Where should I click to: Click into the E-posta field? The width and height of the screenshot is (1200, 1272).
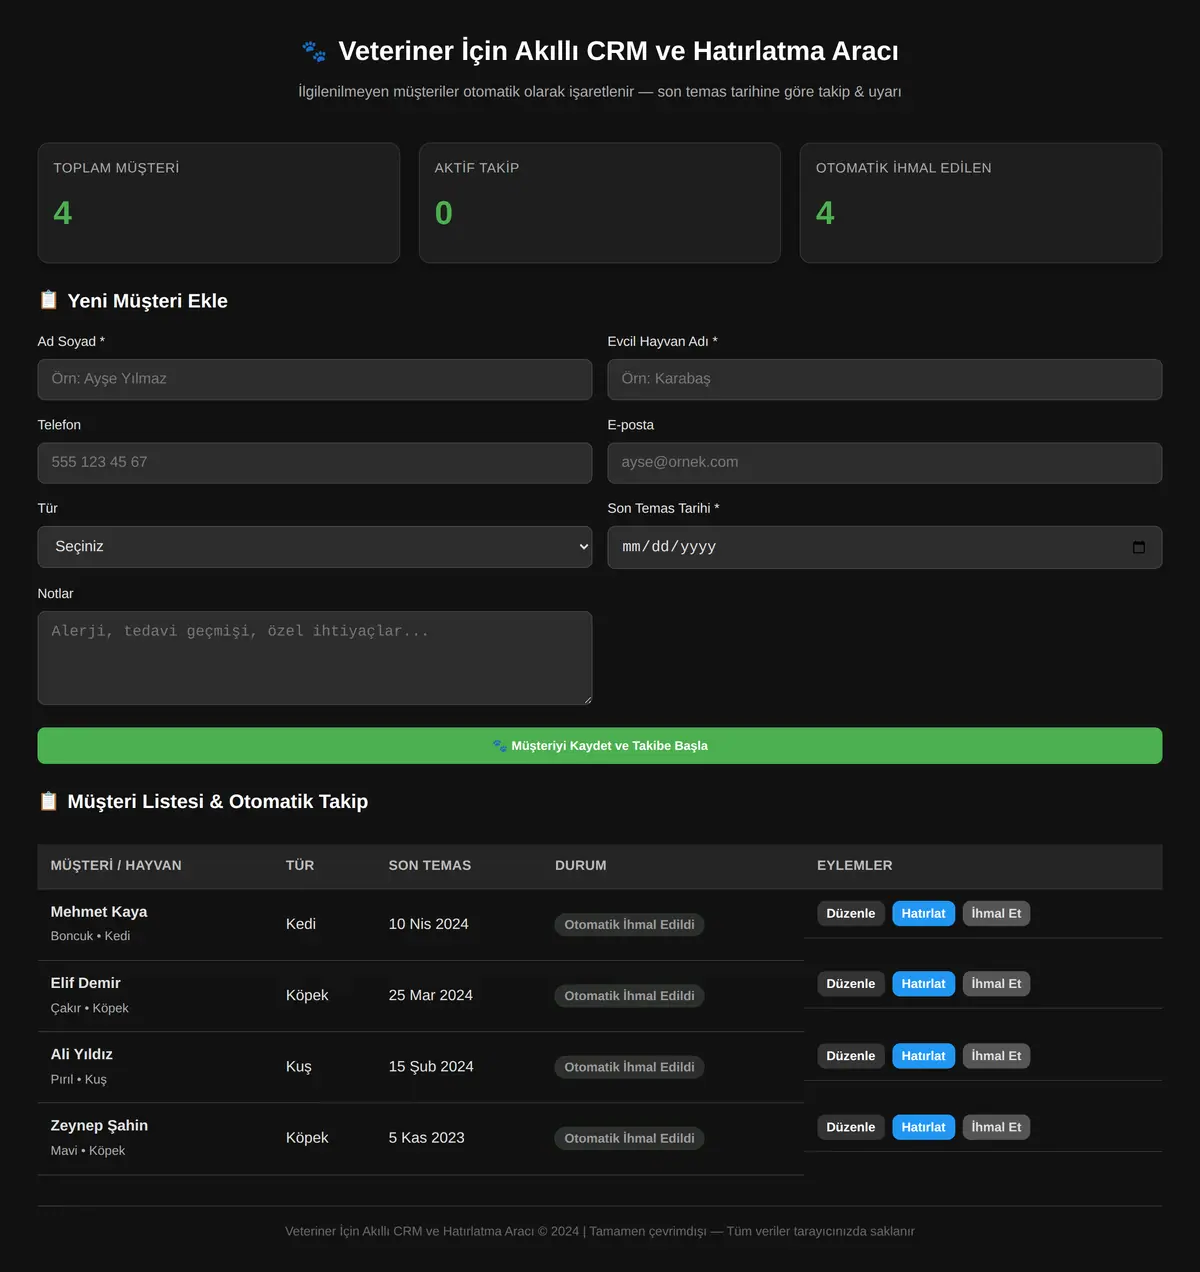click(x=885, y=463)
